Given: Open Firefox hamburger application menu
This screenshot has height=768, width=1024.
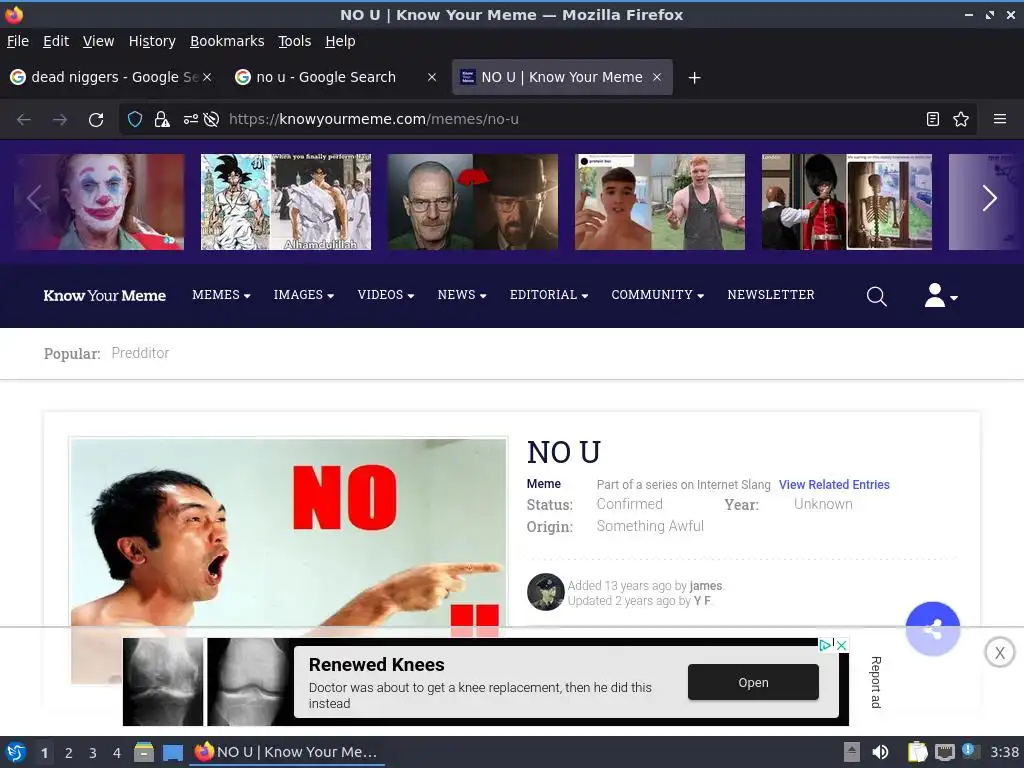Looking at the screenshot, I should (999, 119).
